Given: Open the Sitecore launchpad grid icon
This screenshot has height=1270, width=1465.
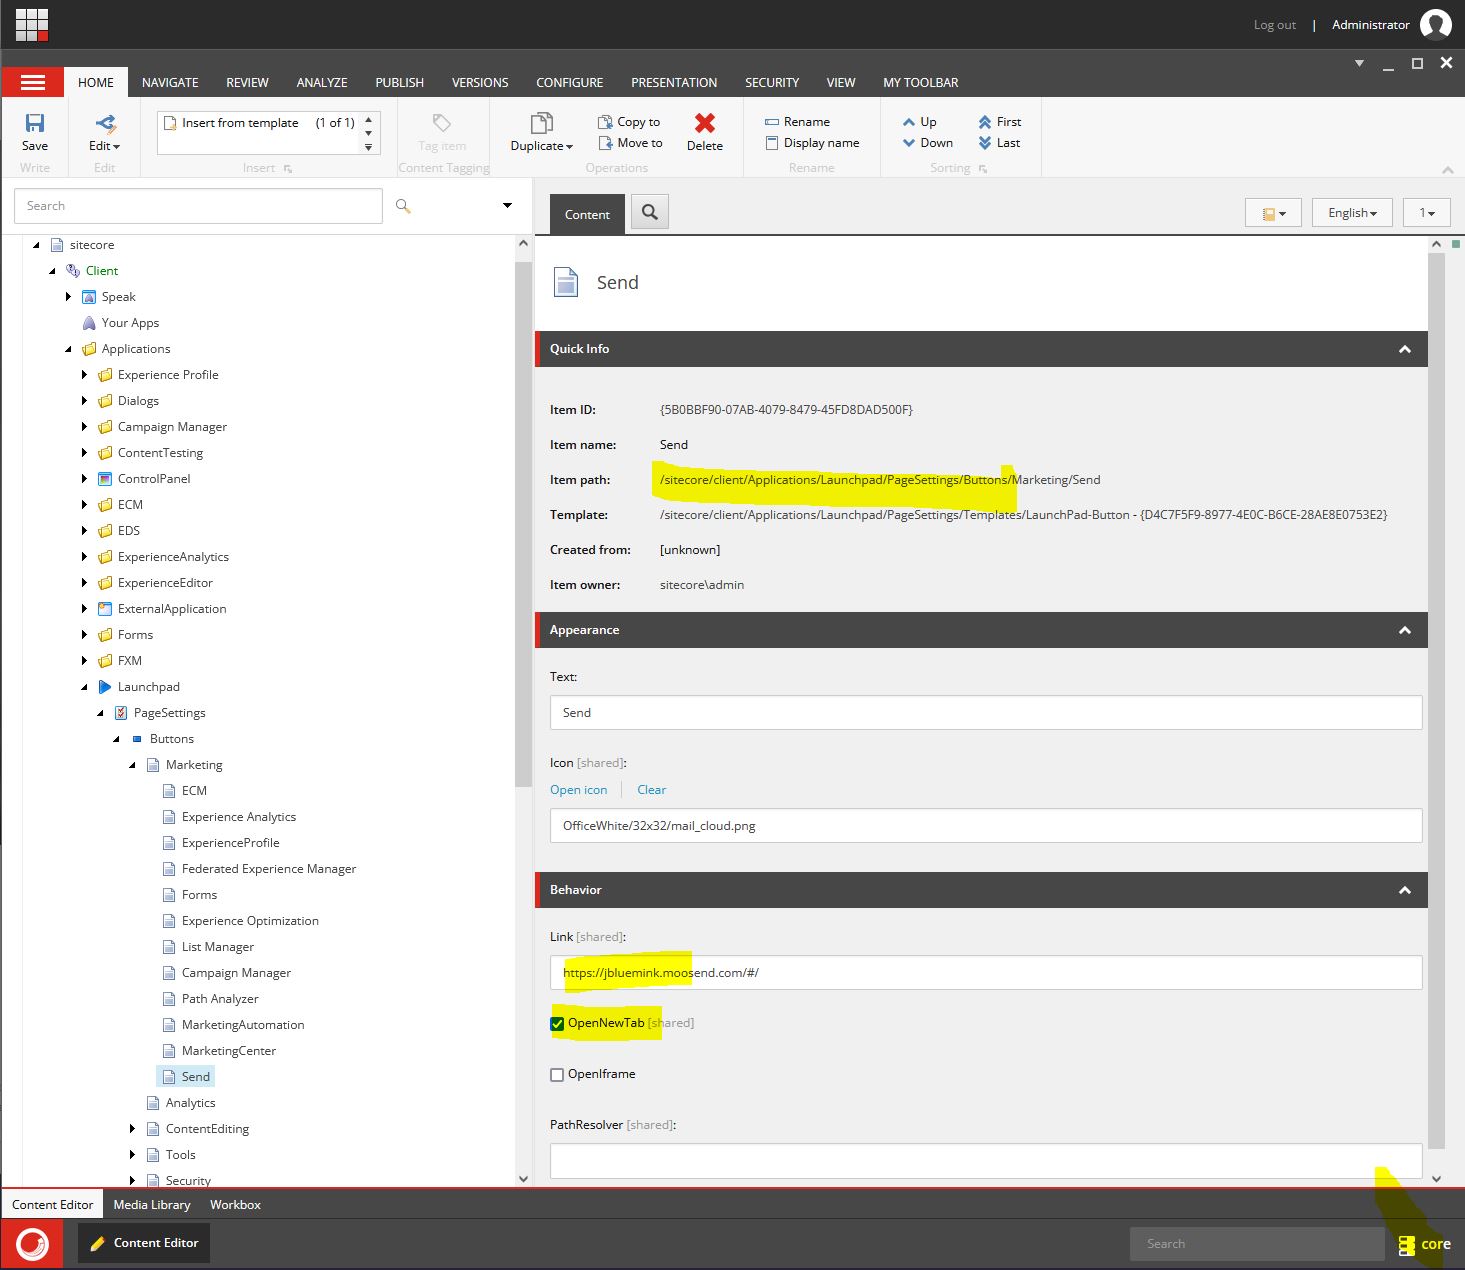Looking at the screenshot, I should [32, 24].
